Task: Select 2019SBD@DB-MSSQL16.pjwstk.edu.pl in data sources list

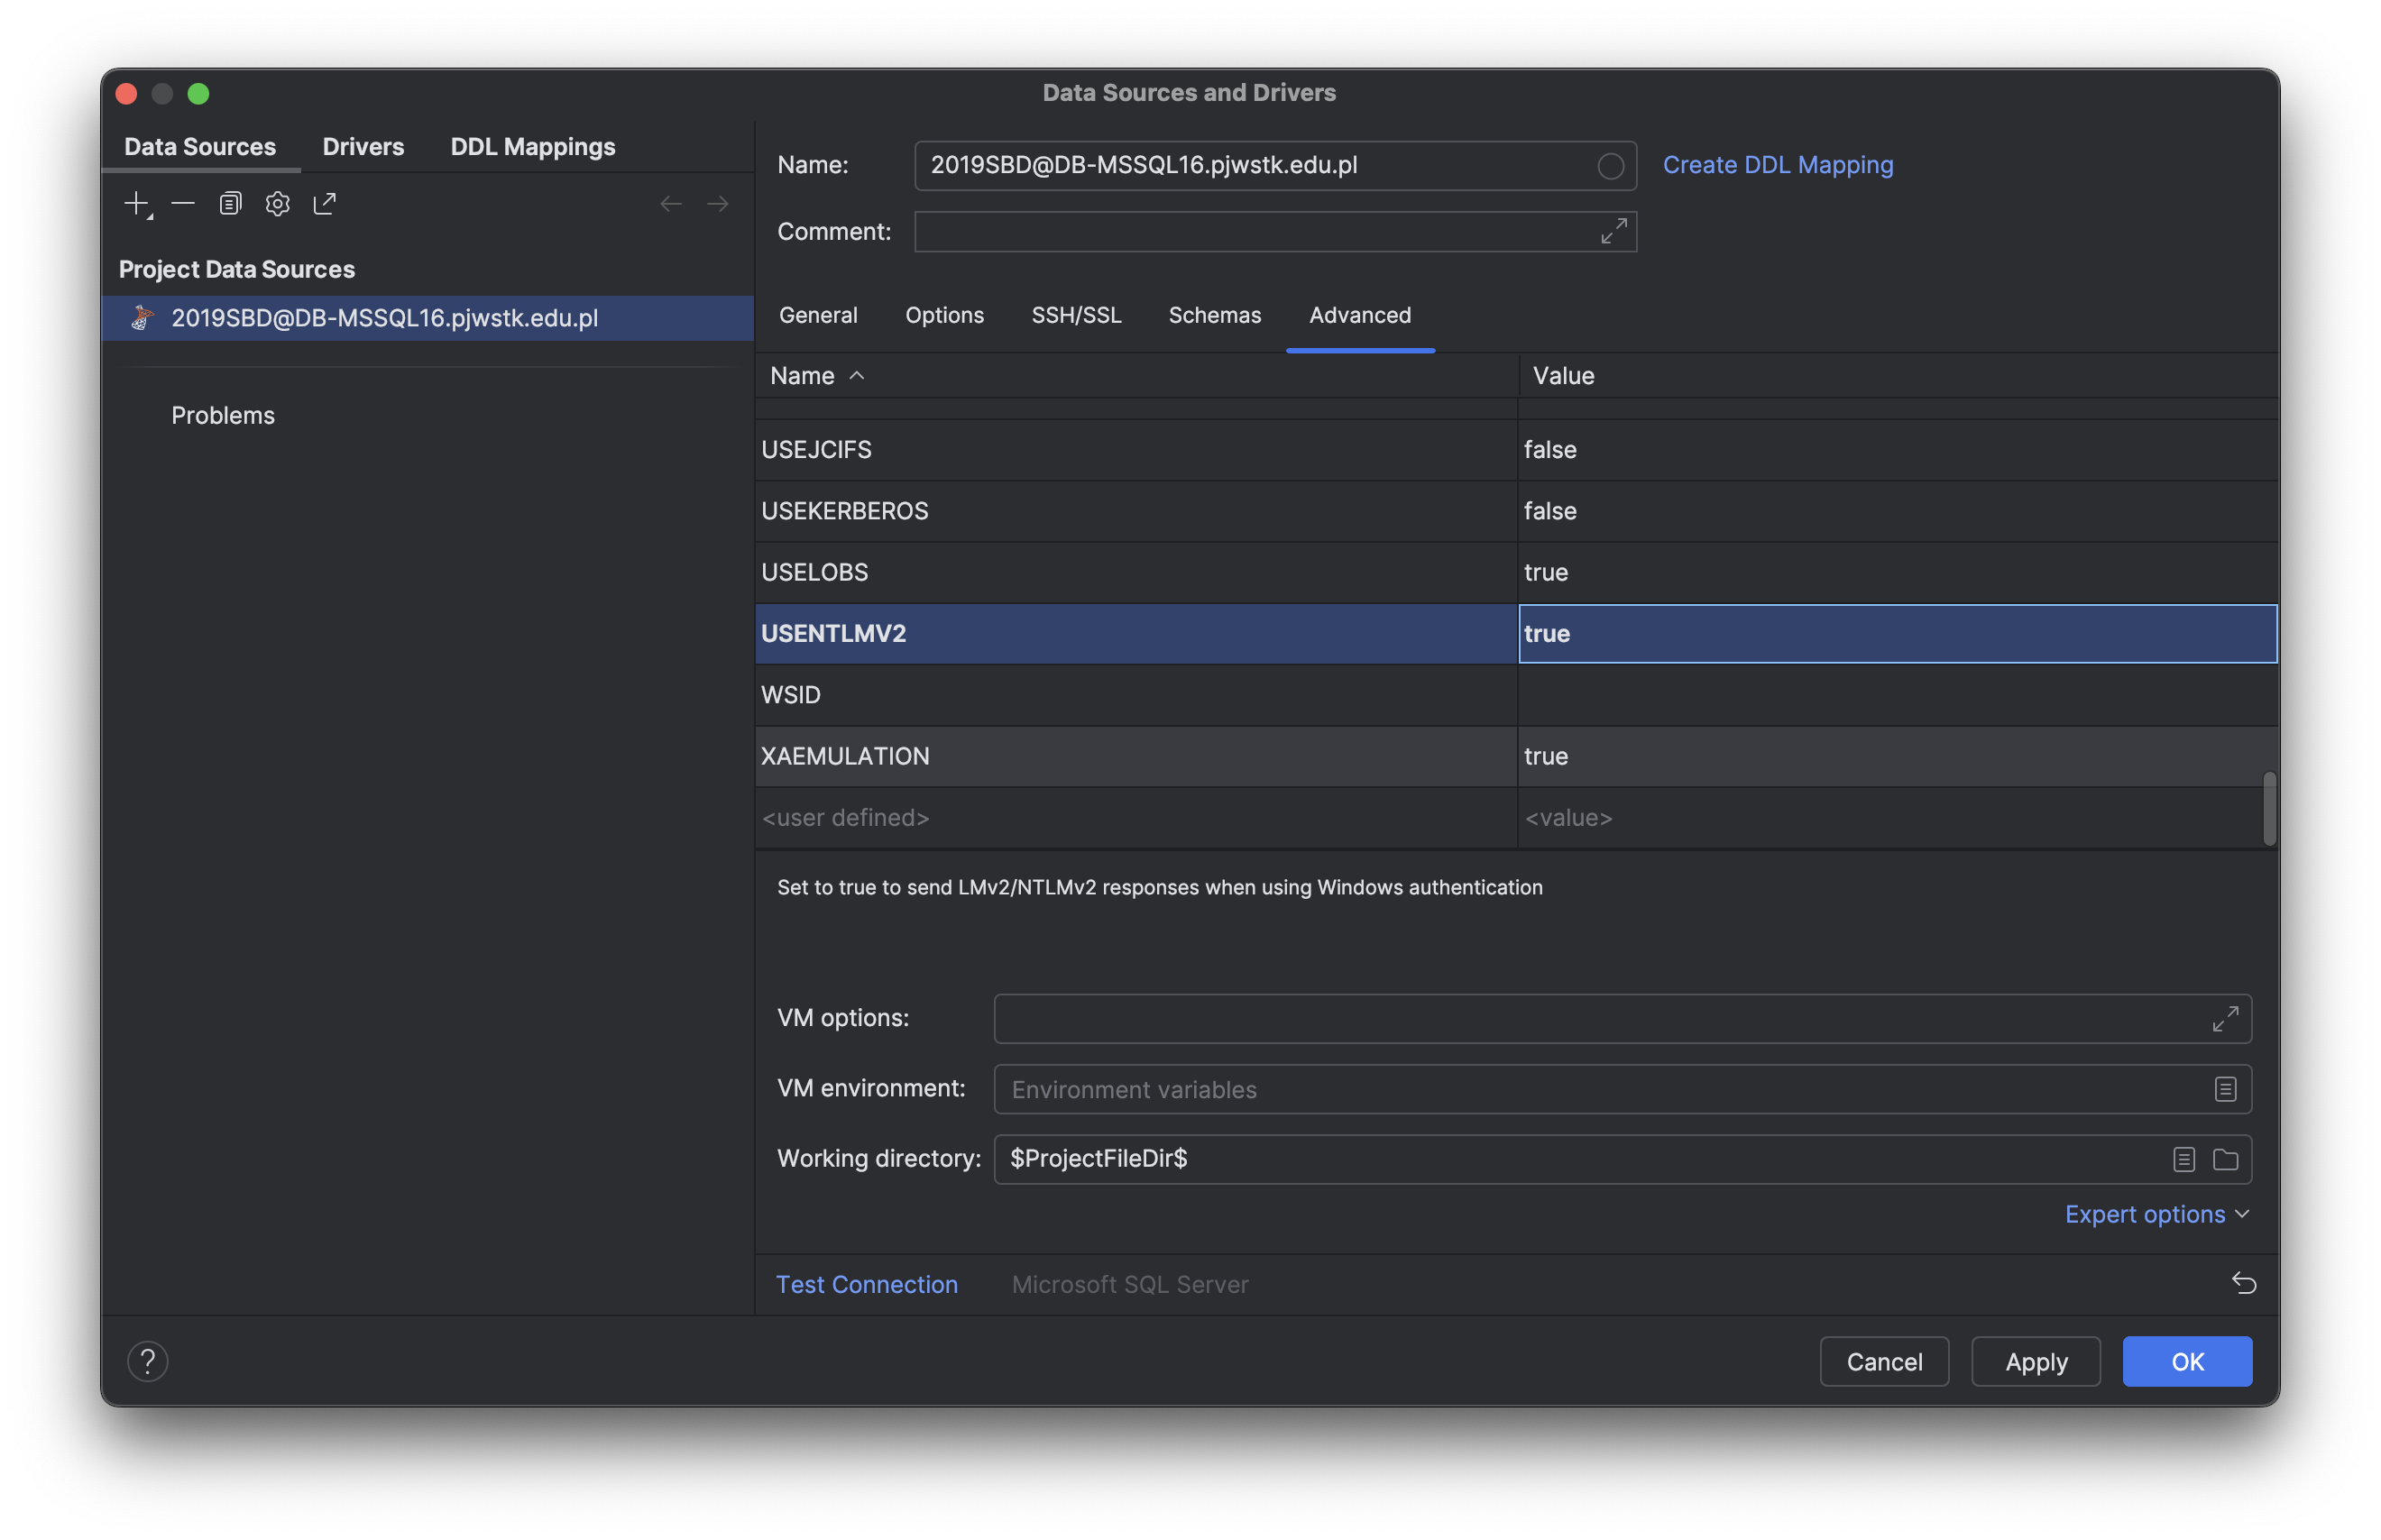Action: [428, 318]
